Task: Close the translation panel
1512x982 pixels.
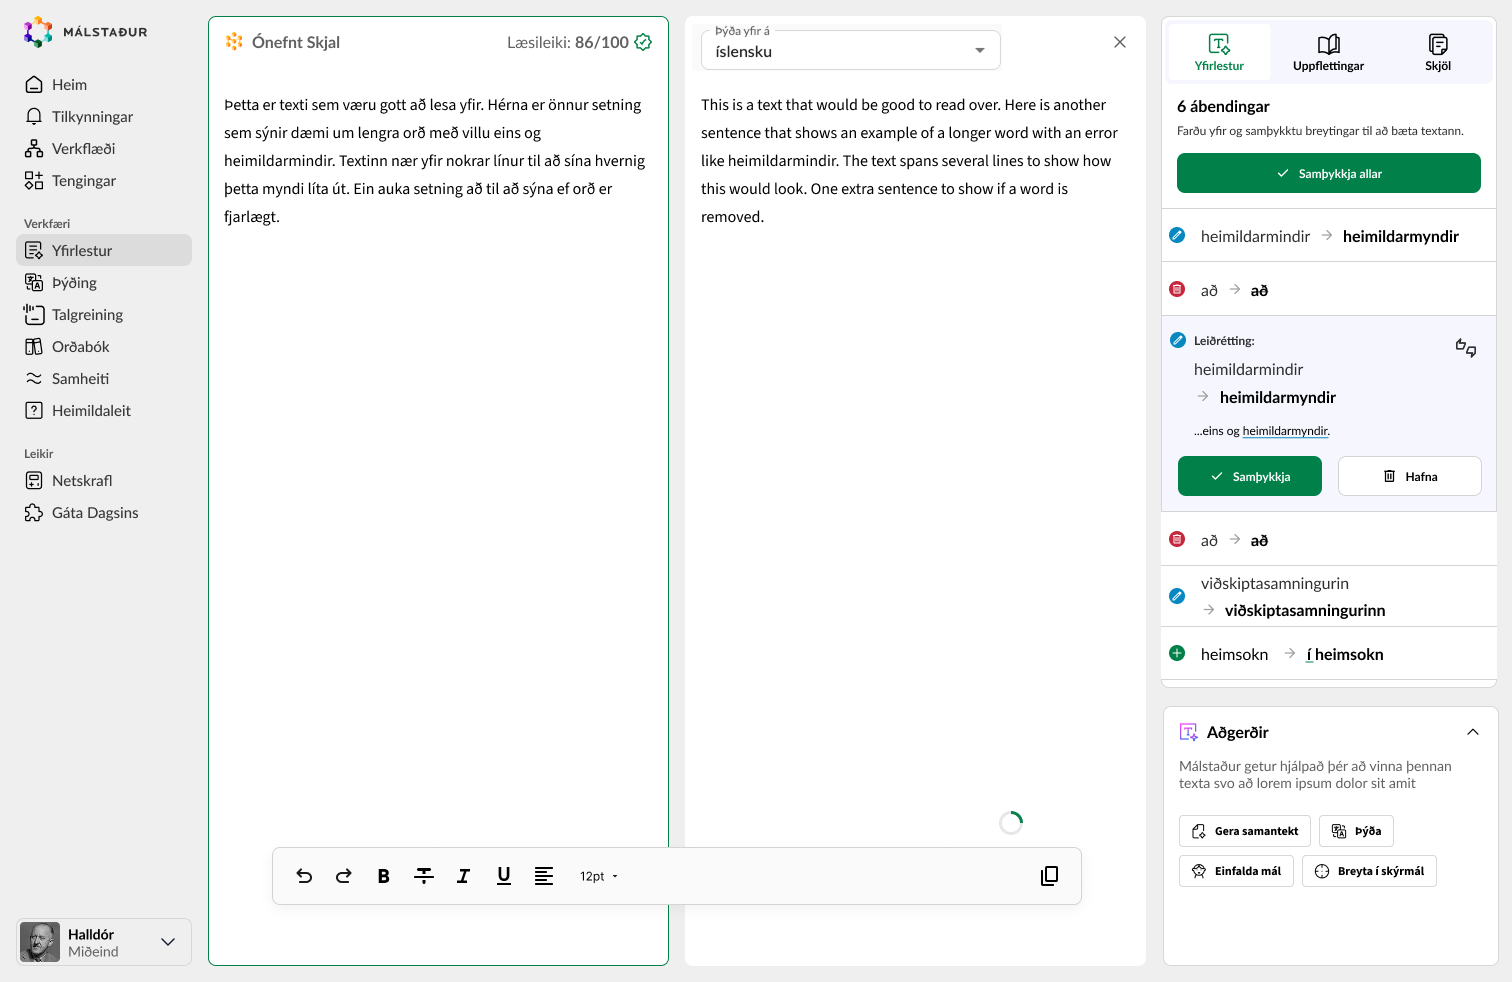Action: (1120, 42)
